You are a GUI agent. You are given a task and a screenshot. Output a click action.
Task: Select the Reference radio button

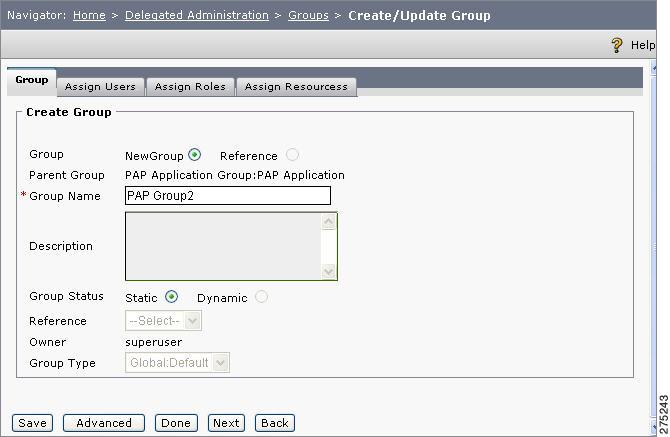[292, 155]
